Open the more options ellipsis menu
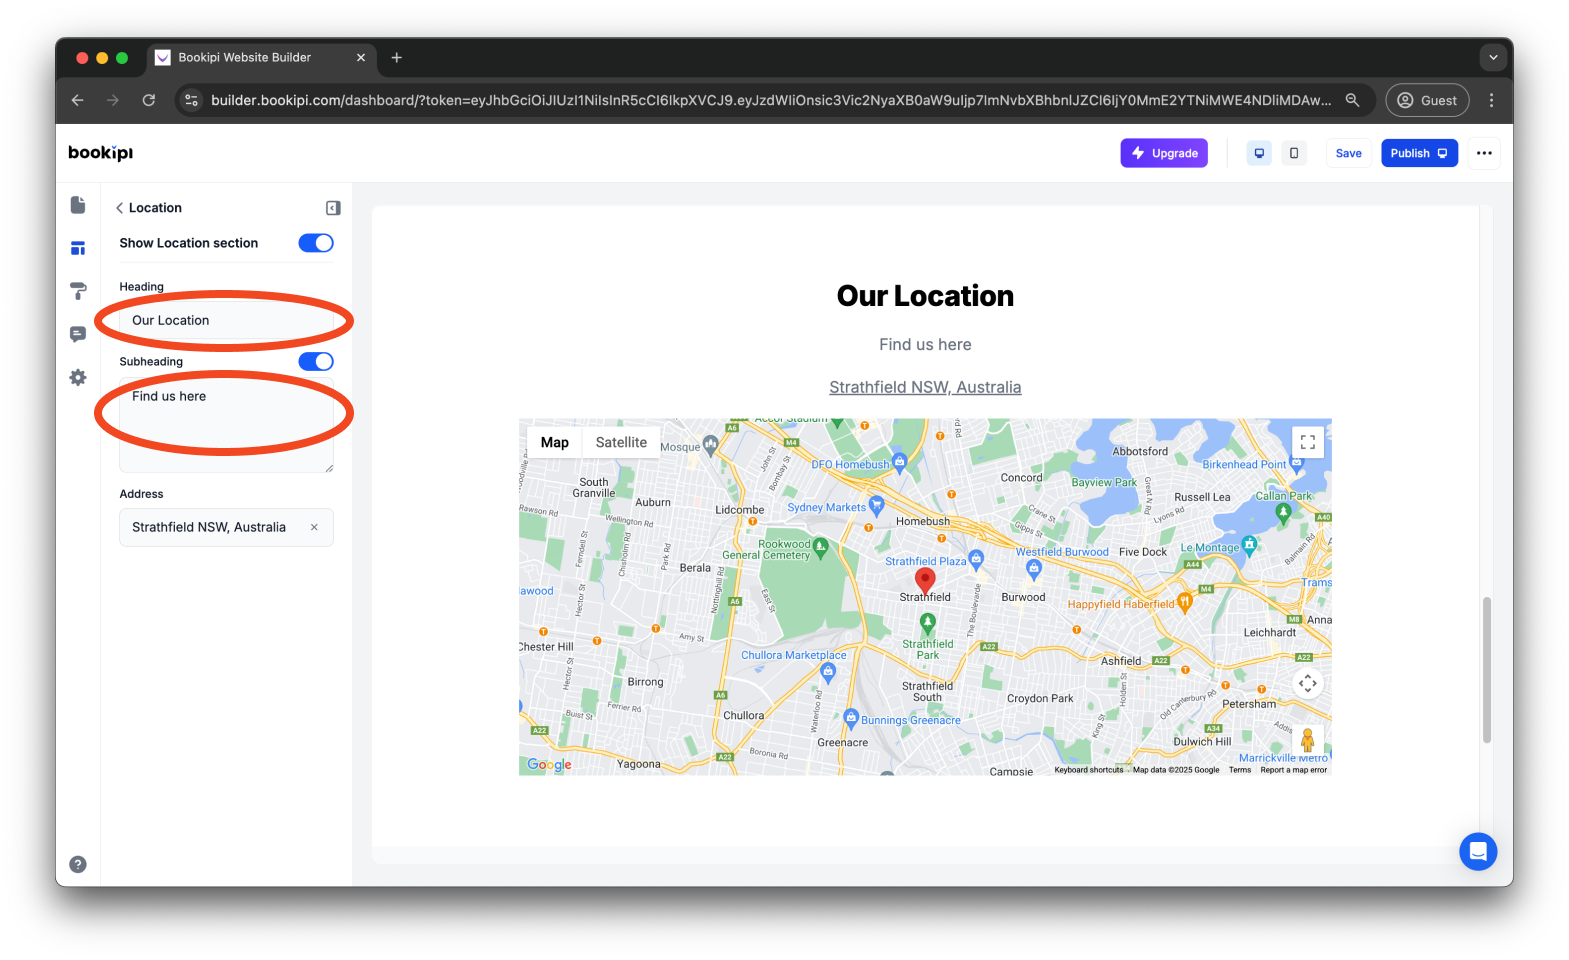 click(1484, 153)
